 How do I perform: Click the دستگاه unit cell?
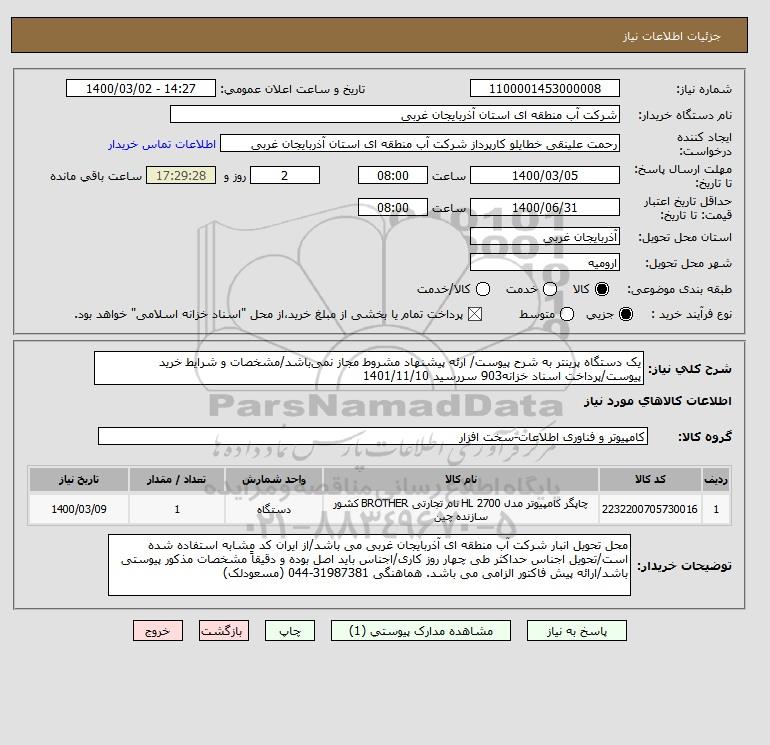click(x=274, y=509)
